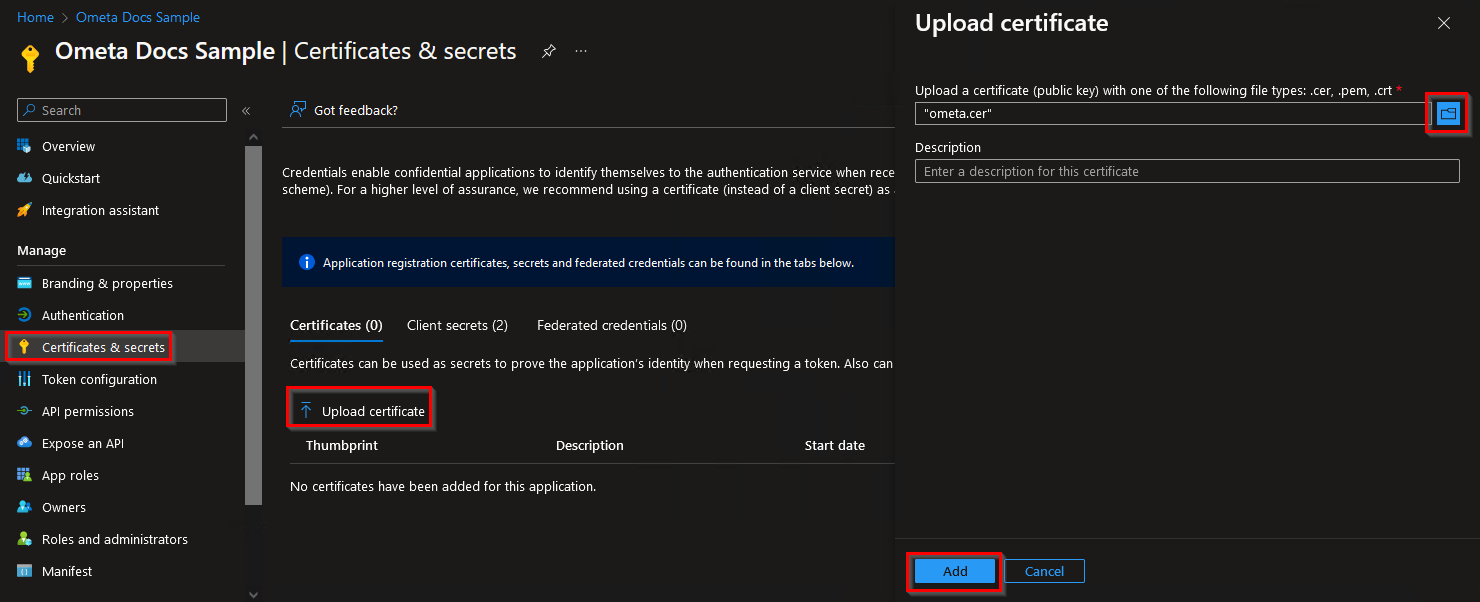1480x602 pixels.
Task: Click the Manage section heading
Action: (x=42, y=250)
